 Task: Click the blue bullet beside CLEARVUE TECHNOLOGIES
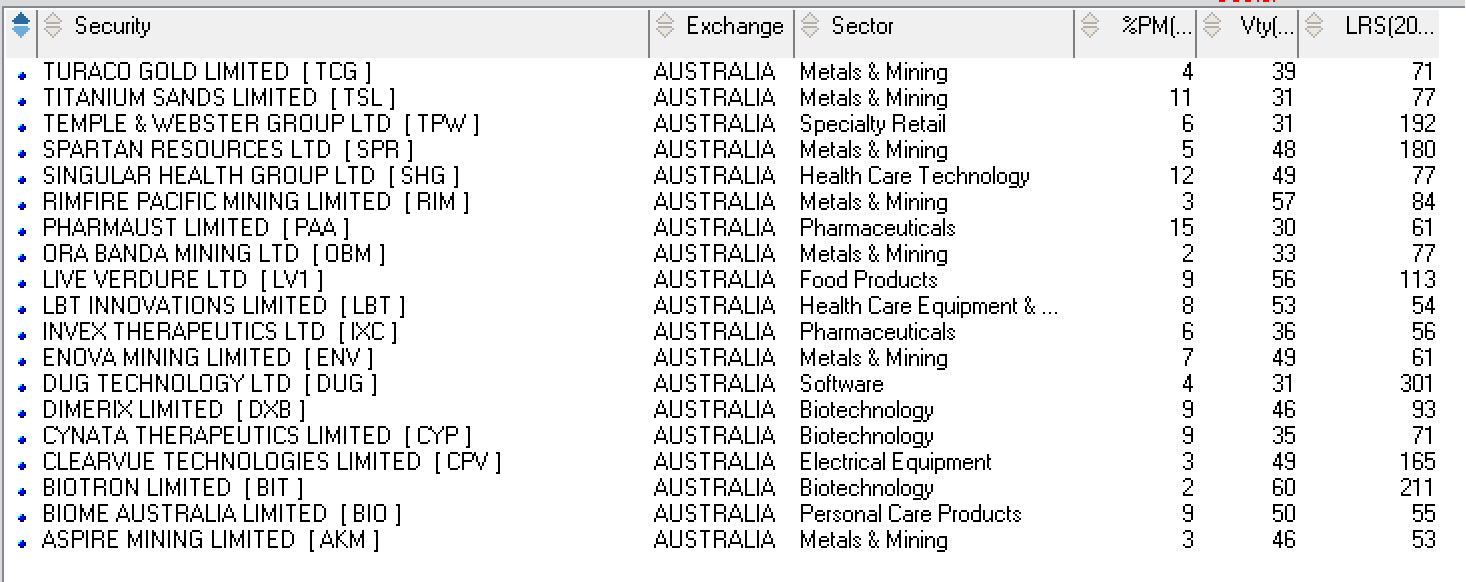pos(22,465)
